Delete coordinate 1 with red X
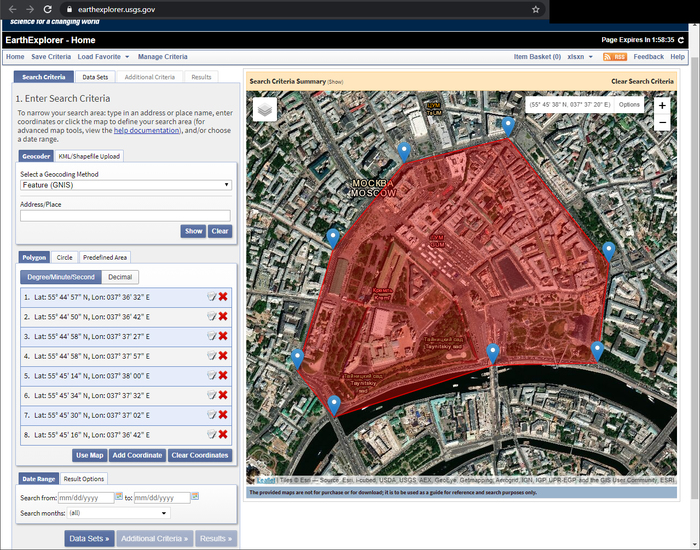This screenshot has width=700, height=550. 223,297
